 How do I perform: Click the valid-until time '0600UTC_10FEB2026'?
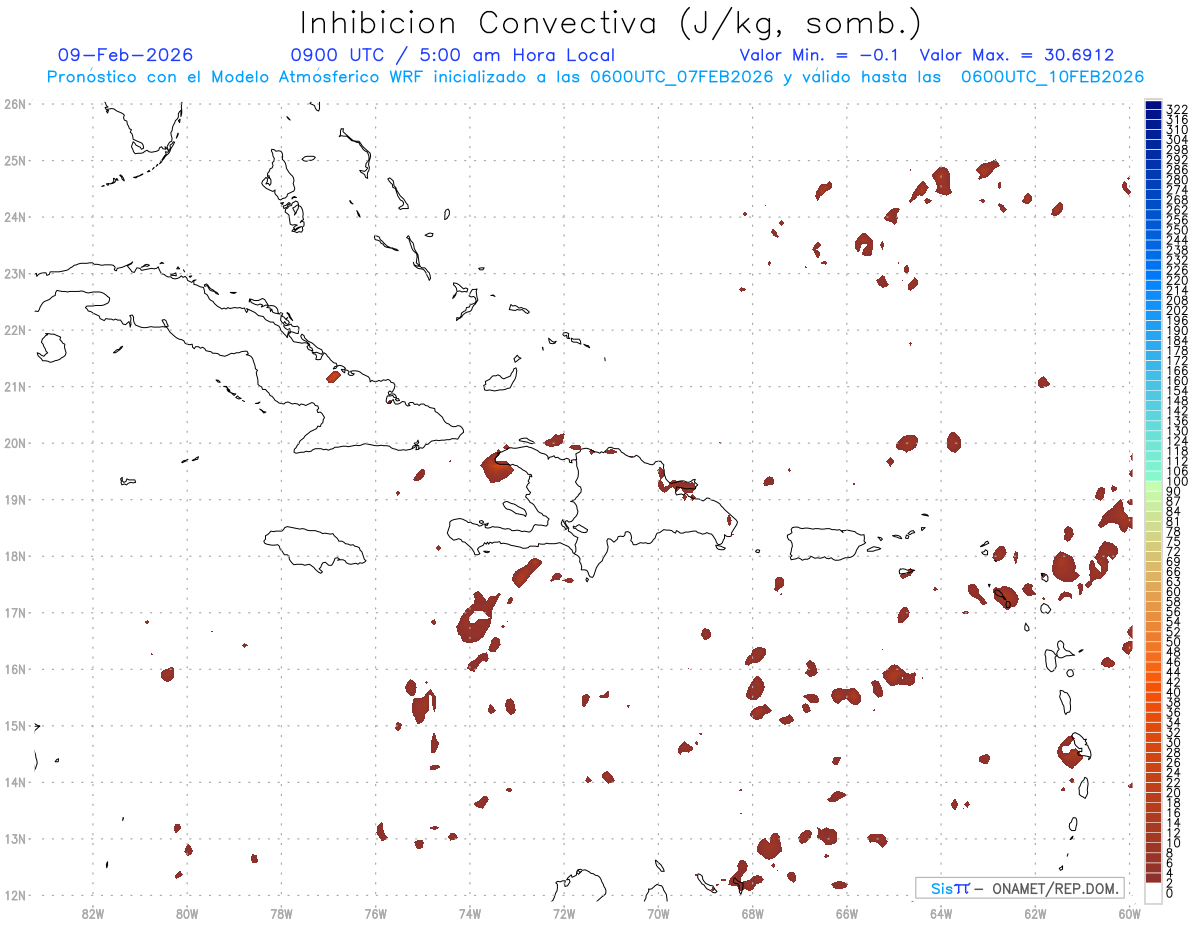[x=1053, y=77]
